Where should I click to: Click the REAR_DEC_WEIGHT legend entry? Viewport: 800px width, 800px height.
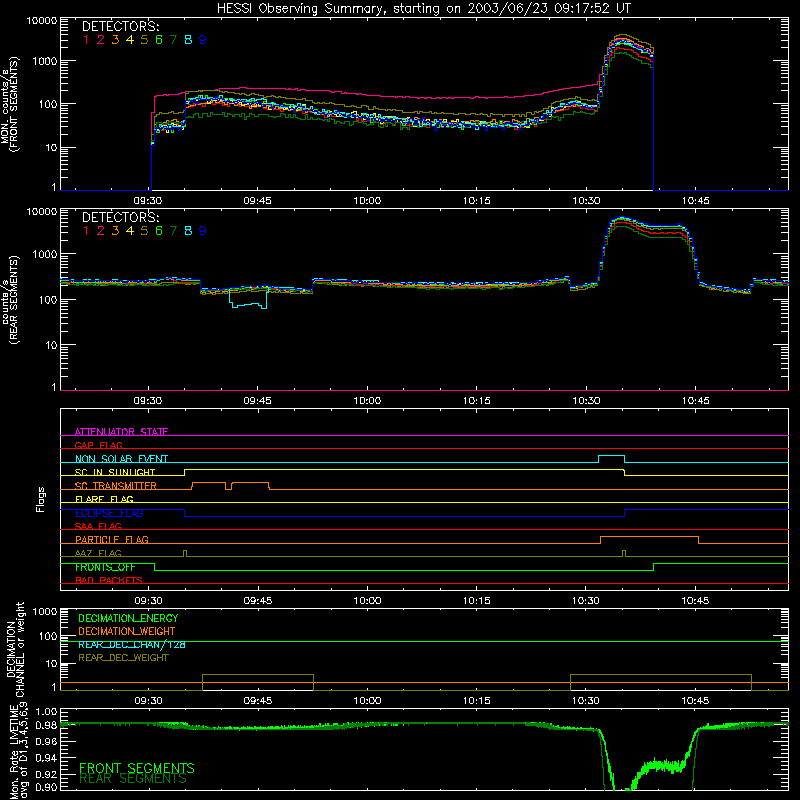pyautogui.click(x=123, y=658)
